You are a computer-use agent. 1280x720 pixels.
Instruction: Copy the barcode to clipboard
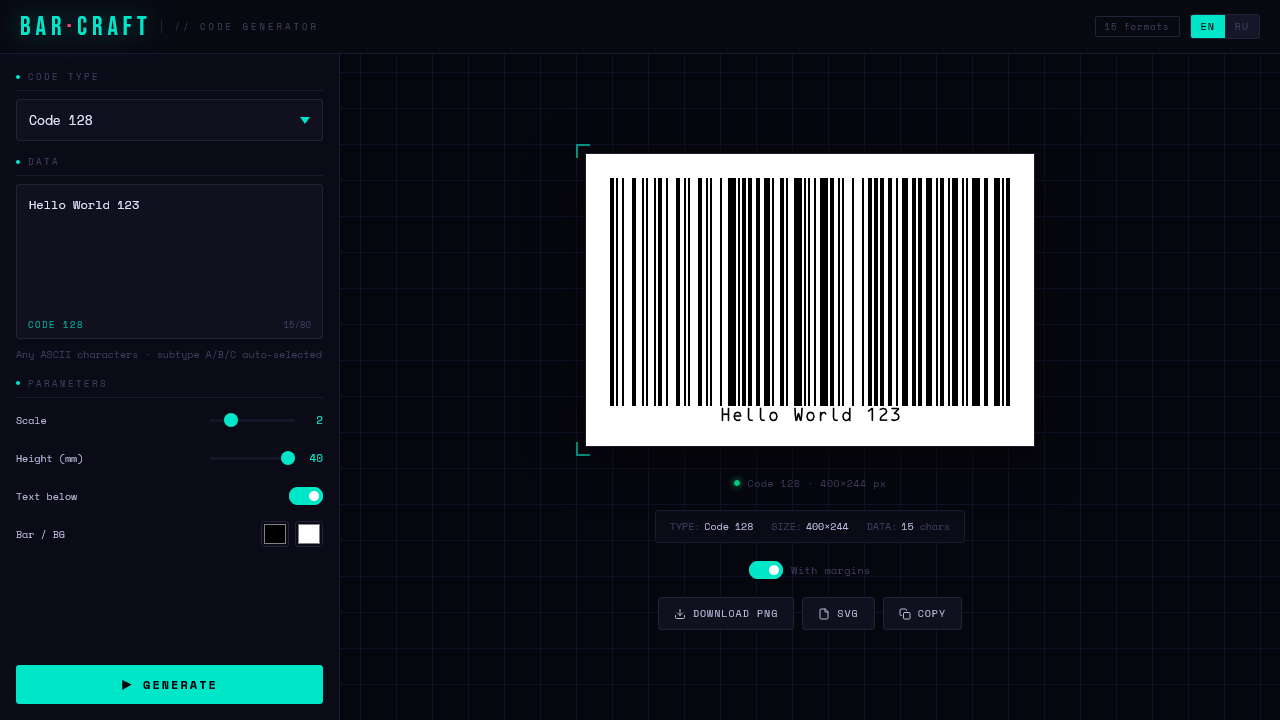(922, 614)
